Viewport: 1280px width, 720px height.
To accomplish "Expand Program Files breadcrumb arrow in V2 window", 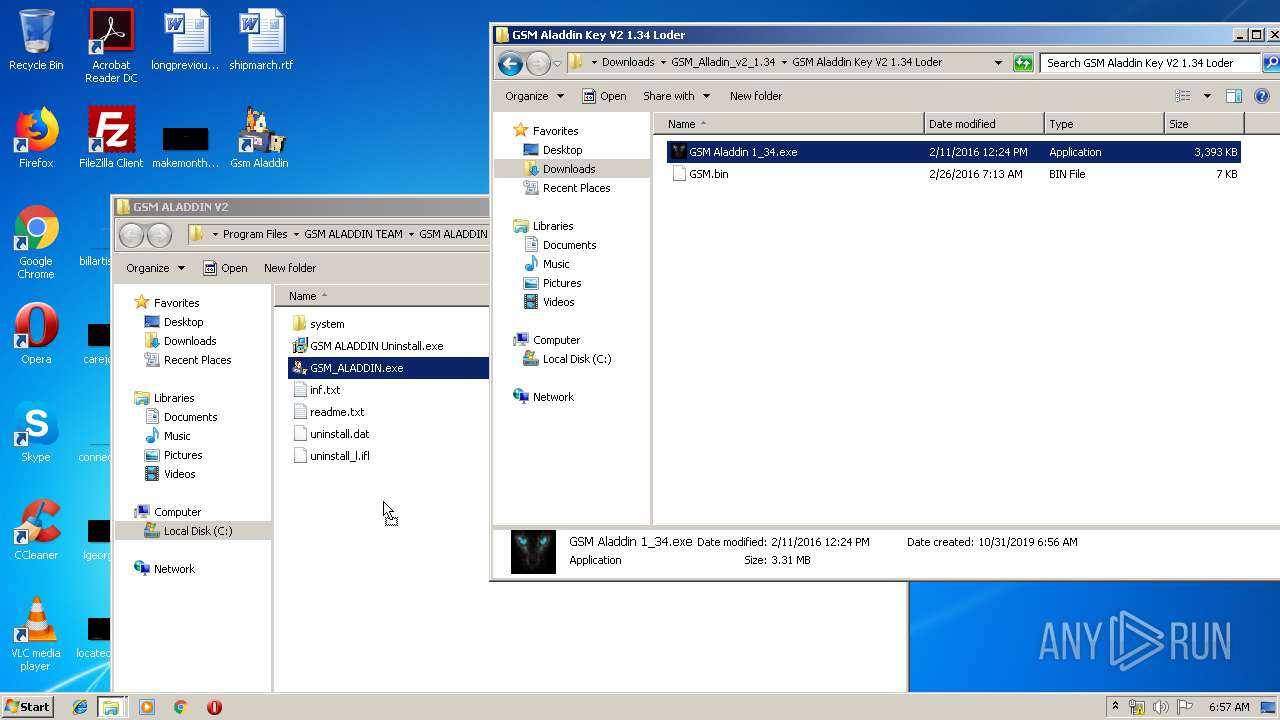I will click(x=295, y=234).
